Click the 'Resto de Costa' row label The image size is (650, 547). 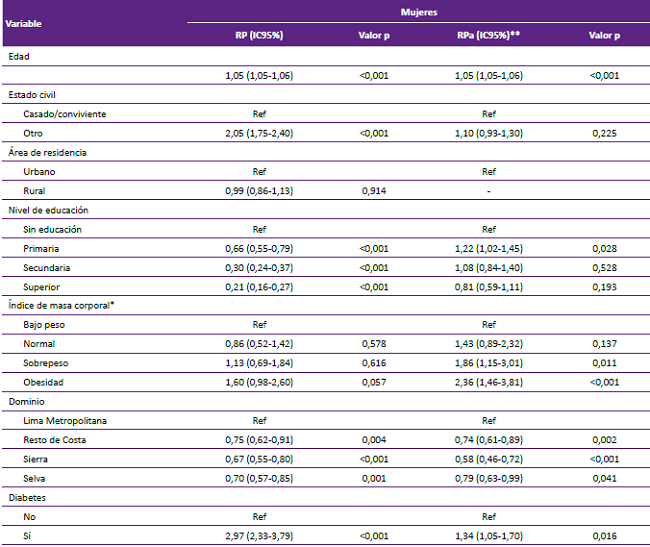click(55, 440)
